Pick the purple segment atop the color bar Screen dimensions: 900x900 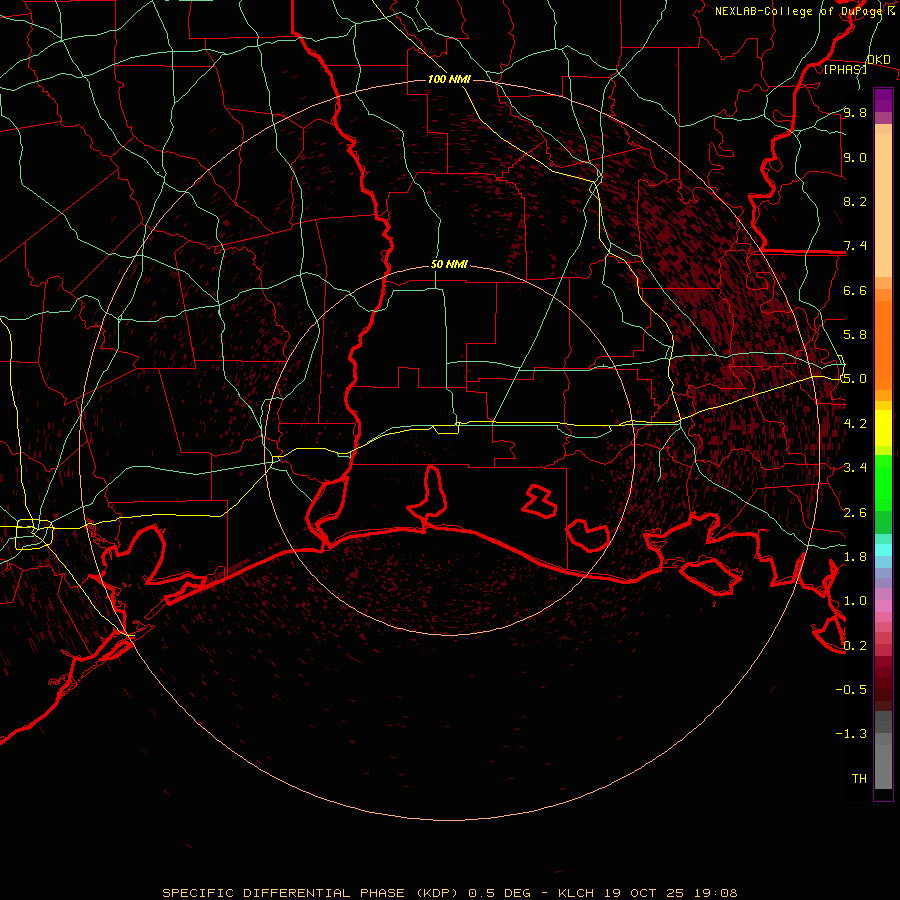coord(883,100)
